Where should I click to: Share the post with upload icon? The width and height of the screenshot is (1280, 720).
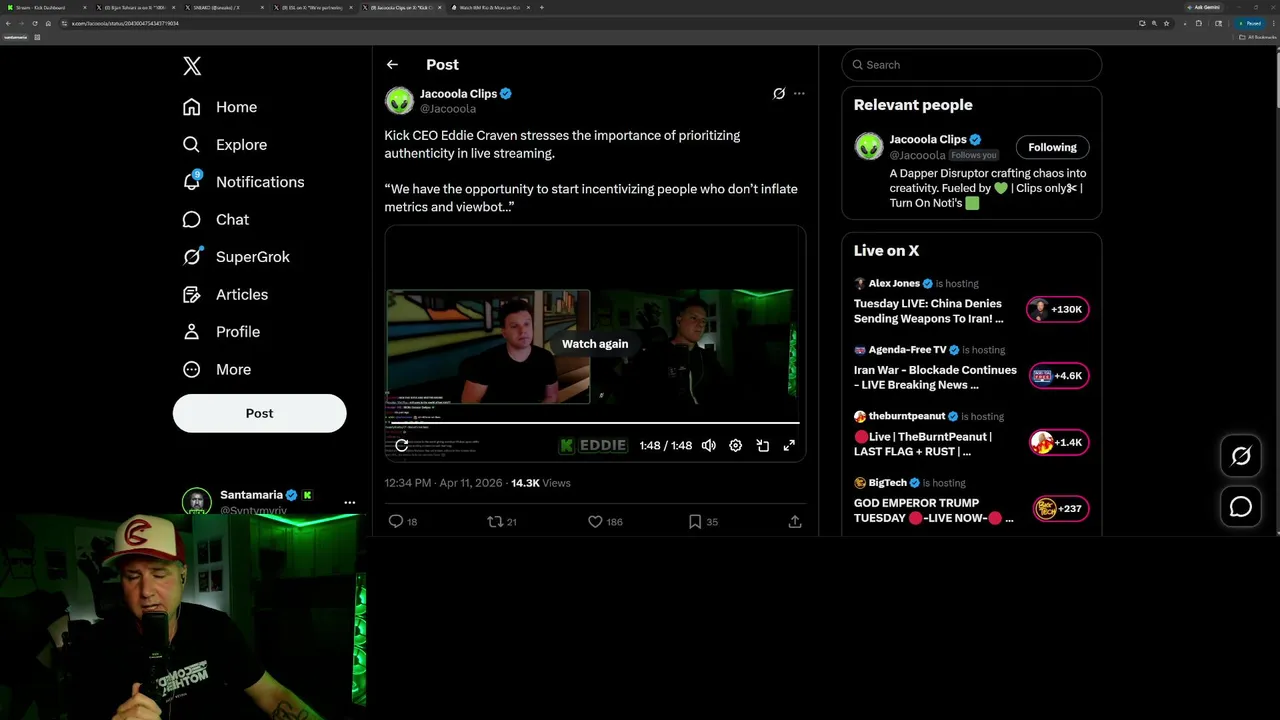[795, 521]
